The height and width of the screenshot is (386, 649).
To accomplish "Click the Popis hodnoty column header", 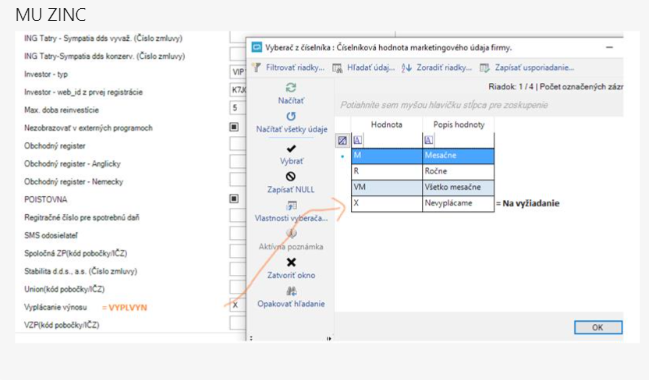I will [458, 125].
